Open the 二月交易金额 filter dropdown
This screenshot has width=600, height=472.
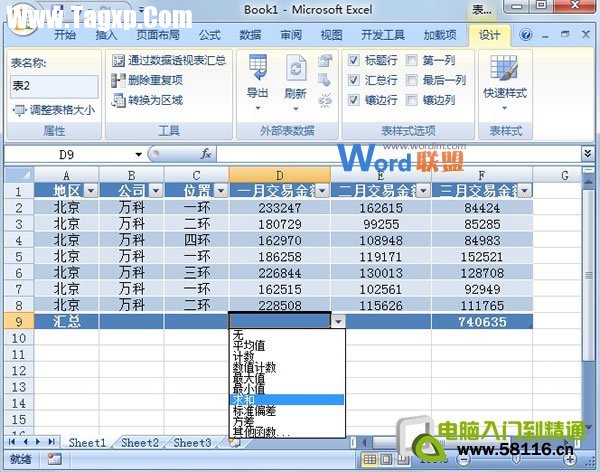423,190
